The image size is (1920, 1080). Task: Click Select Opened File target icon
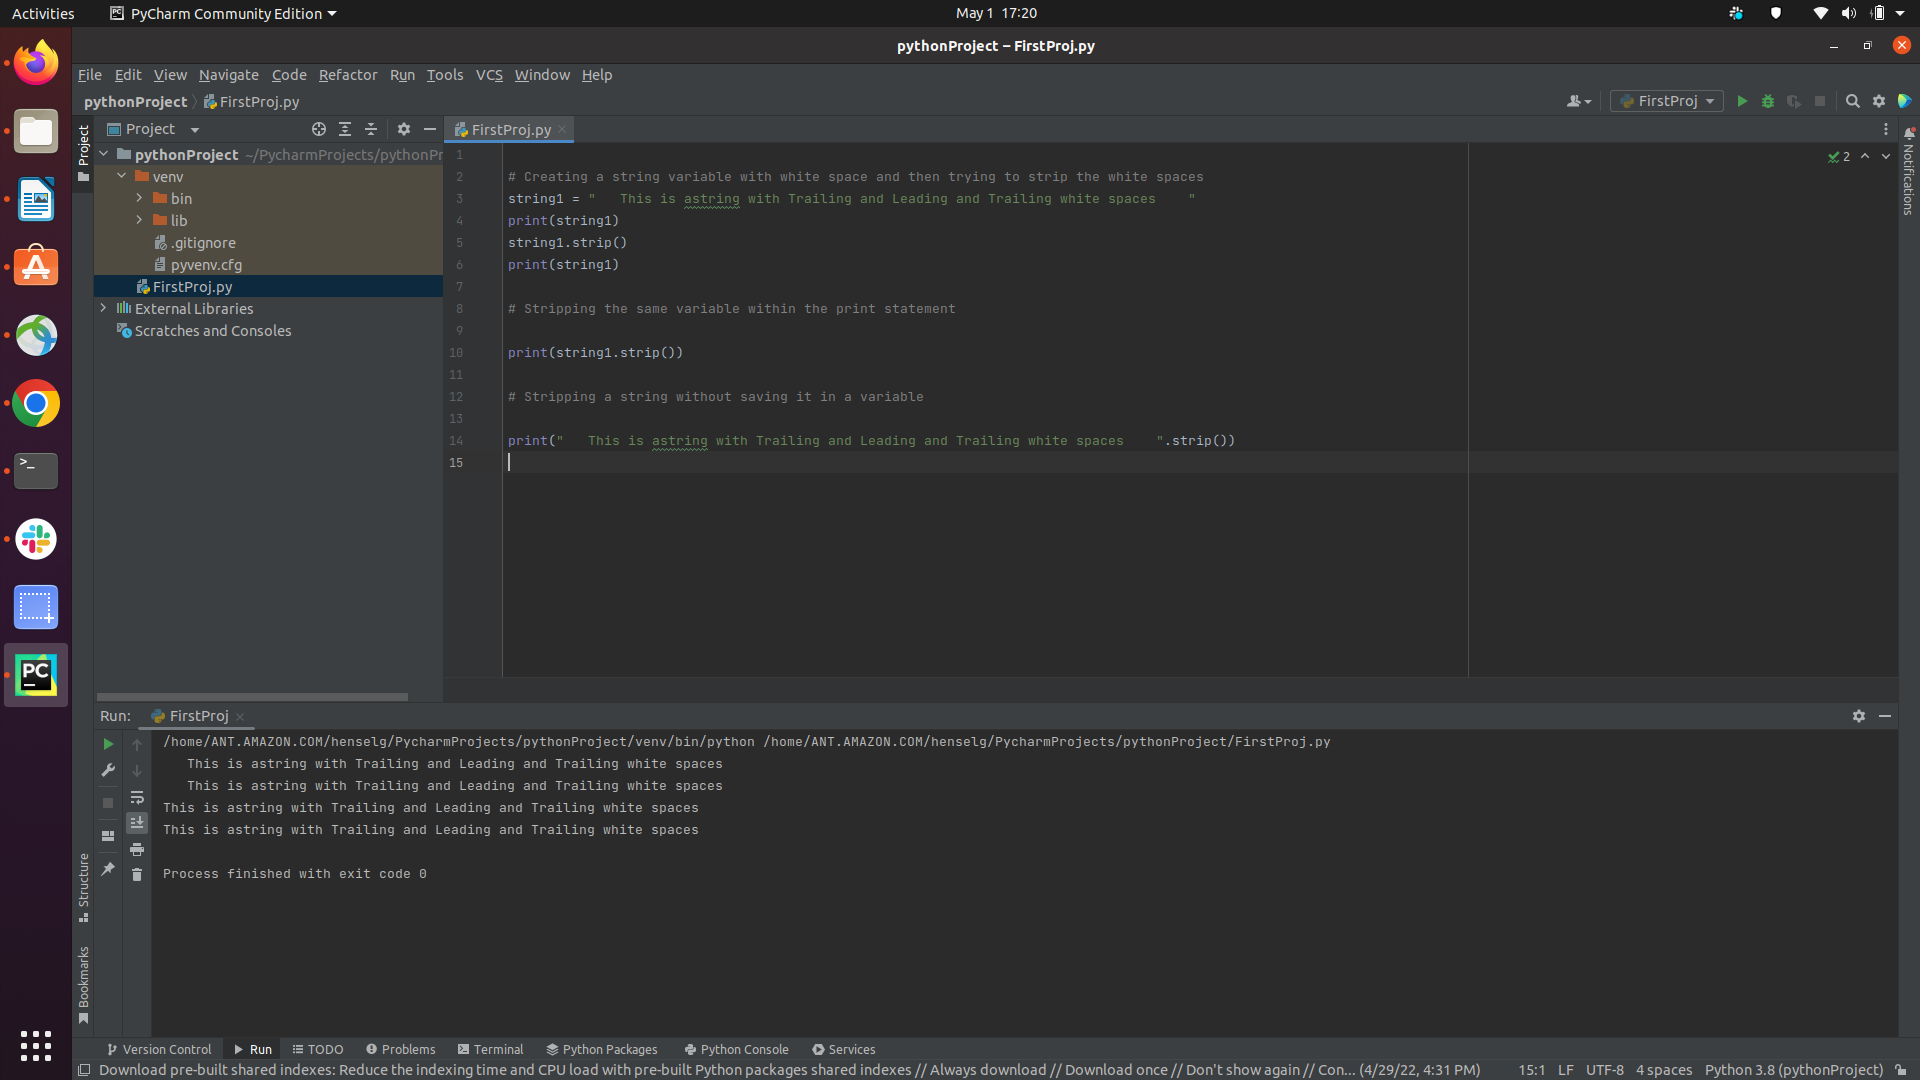point(319,129)
